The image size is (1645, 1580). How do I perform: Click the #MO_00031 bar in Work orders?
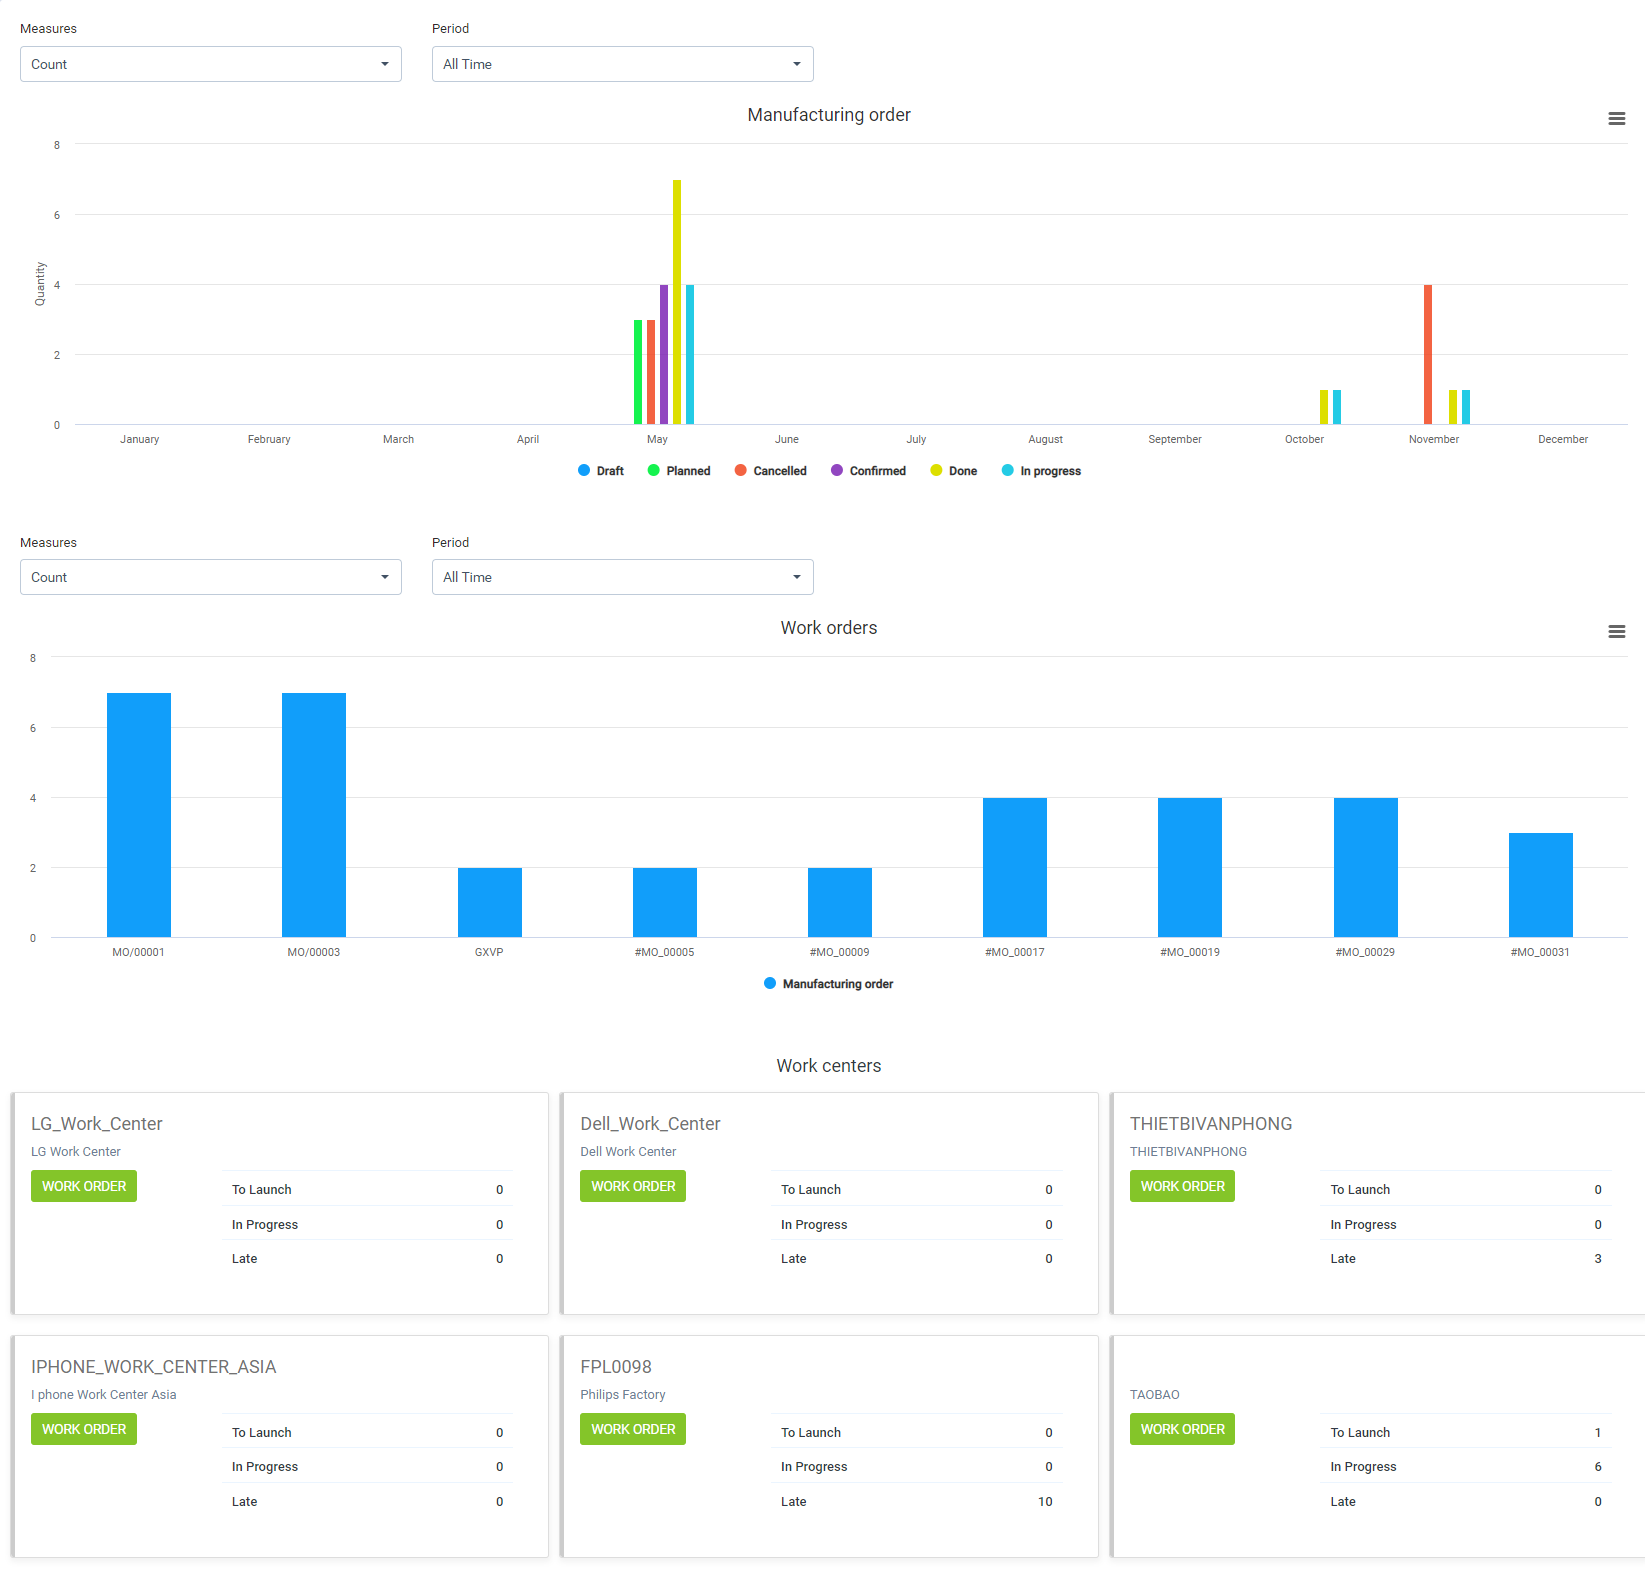point(1541,885)
